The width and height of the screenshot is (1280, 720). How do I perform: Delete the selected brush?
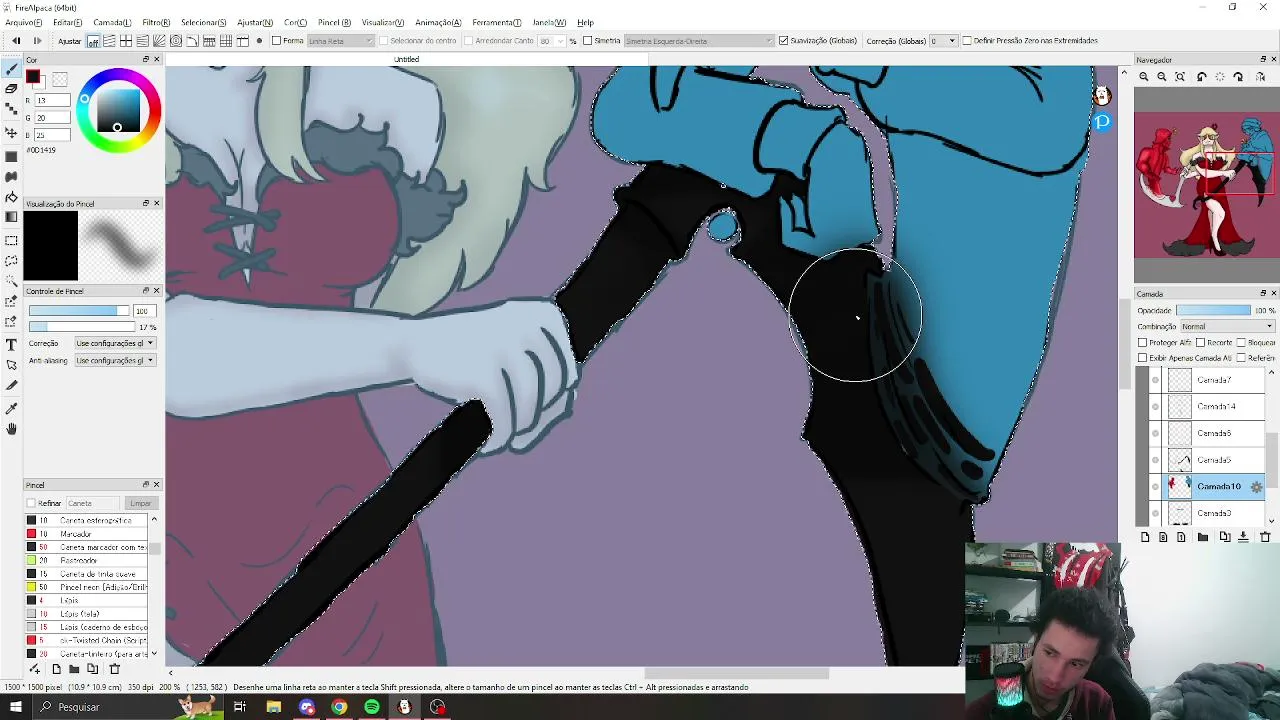[114, 669]
